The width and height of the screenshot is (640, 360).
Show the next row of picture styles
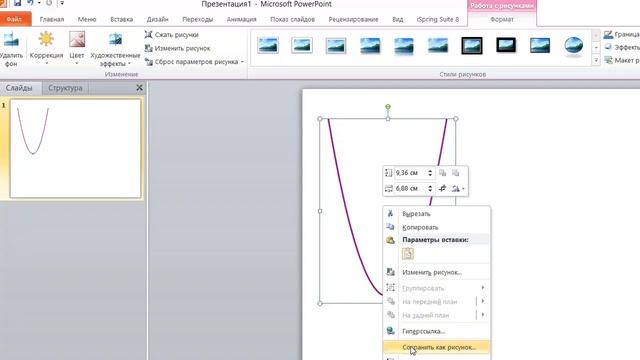click(596, 48)
